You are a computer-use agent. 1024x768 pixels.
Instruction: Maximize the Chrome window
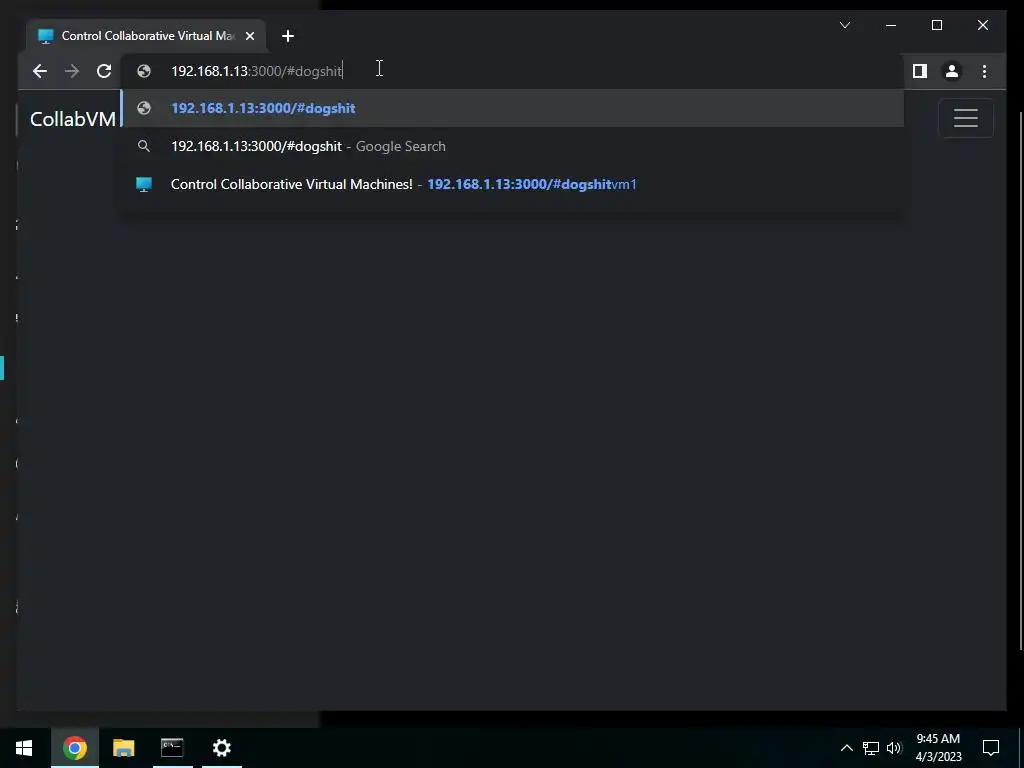936,25
